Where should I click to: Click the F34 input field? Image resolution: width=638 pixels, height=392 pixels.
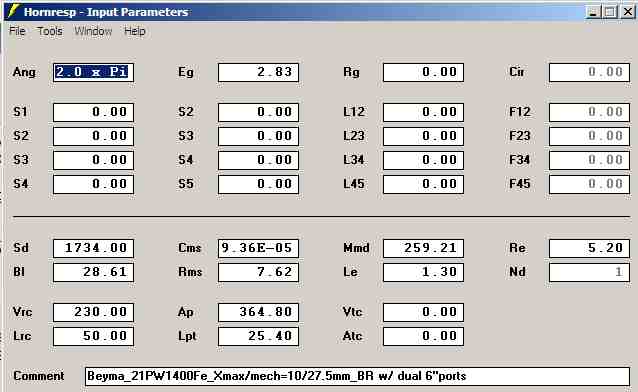[589, 160]
